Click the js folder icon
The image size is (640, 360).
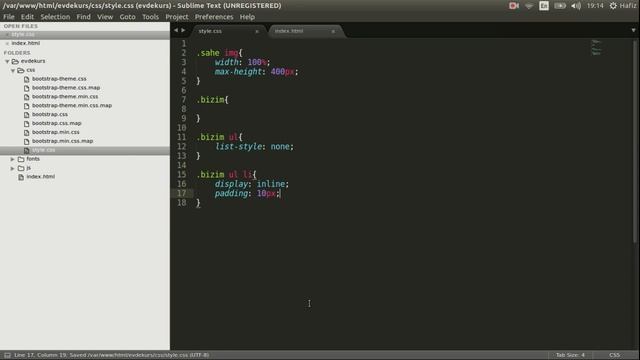coord(21,168)
